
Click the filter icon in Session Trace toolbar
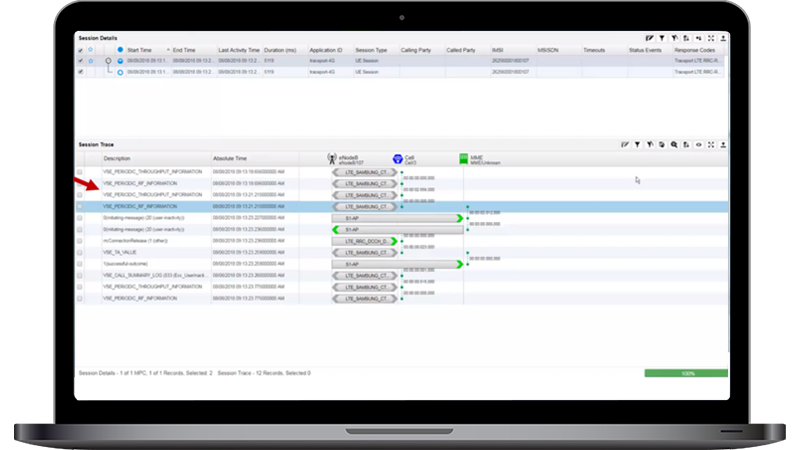click(637, 144)
